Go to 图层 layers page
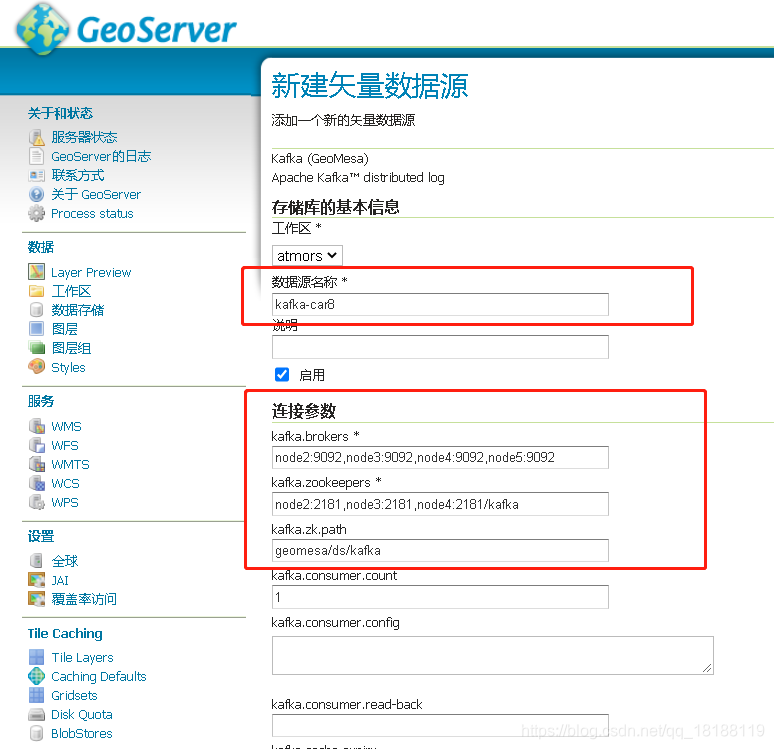The height and width of the screenshot is (749, 774). [x=64, y=329]
